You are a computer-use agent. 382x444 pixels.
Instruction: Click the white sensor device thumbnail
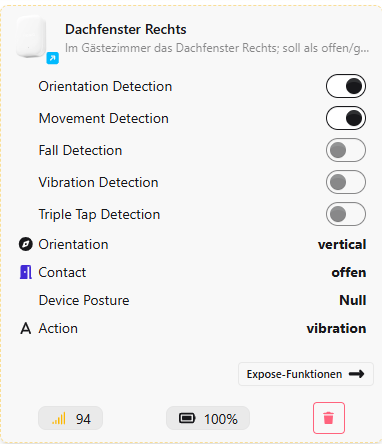tap(31, 37)
